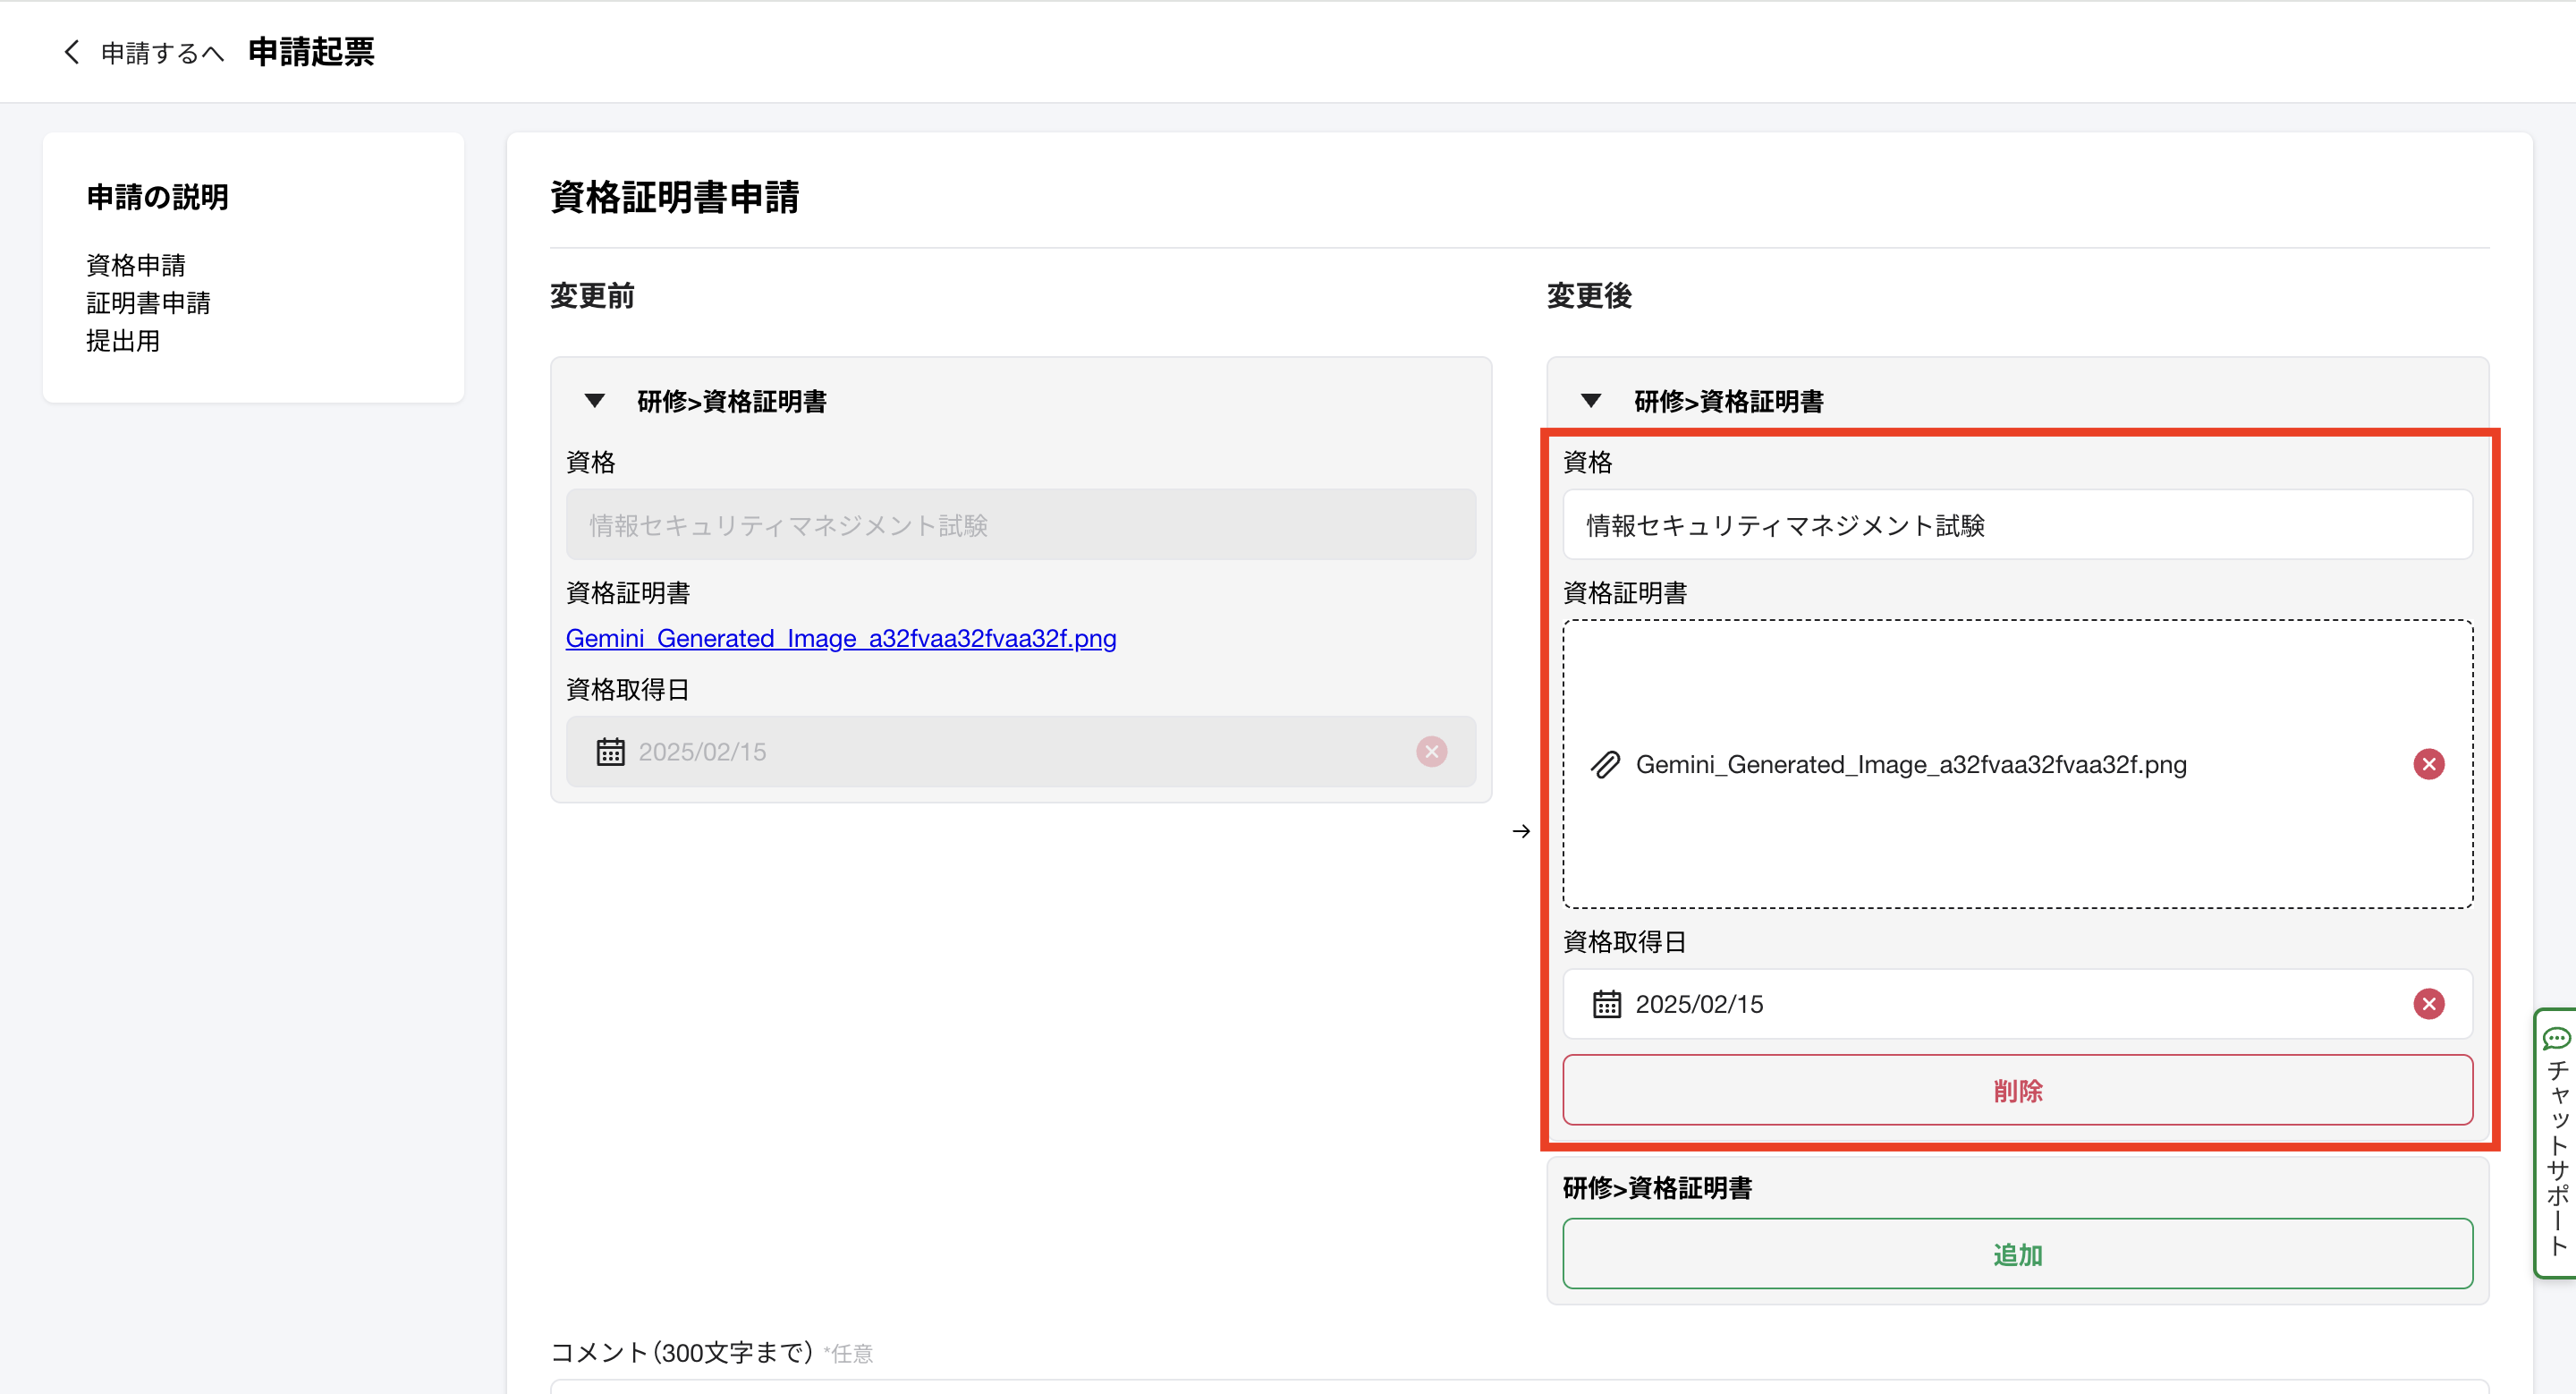The image size is (2576, 1394).
Task: Clear the 変更後 資格取得日 date with the red X
Action: (2428, 1004)
